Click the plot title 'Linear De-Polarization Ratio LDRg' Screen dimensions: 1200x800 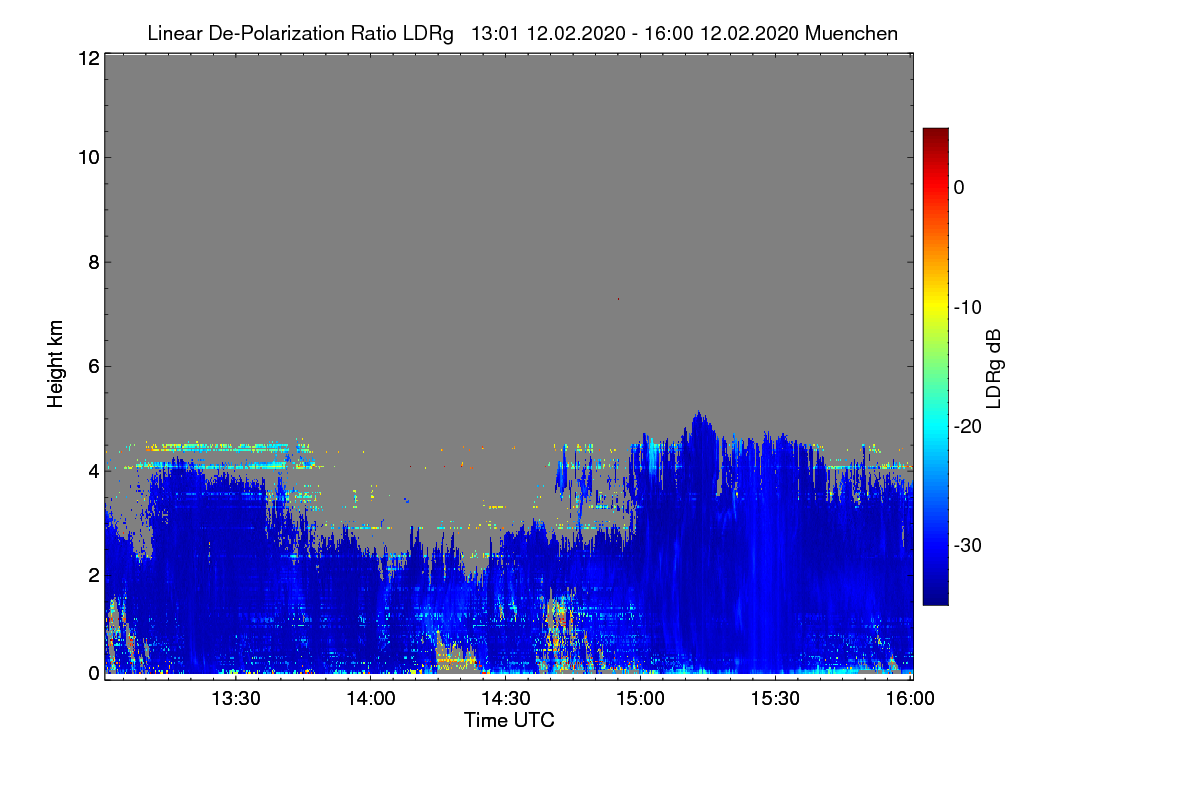point(300,34)
